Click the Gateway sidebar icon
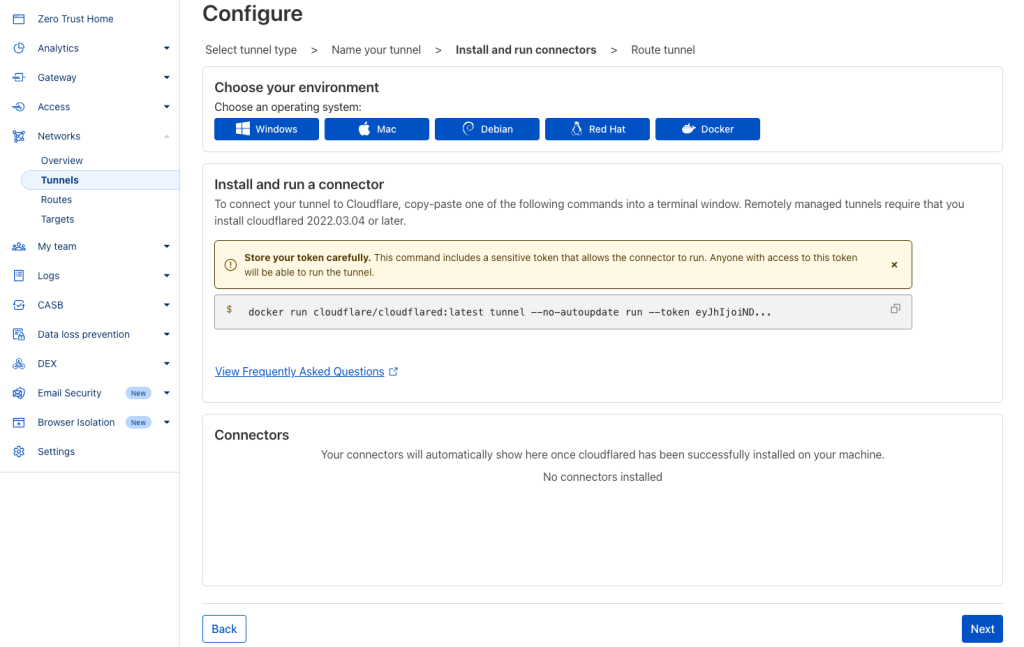The height and width of the screenshot is (647, 1024). [19, 78]
